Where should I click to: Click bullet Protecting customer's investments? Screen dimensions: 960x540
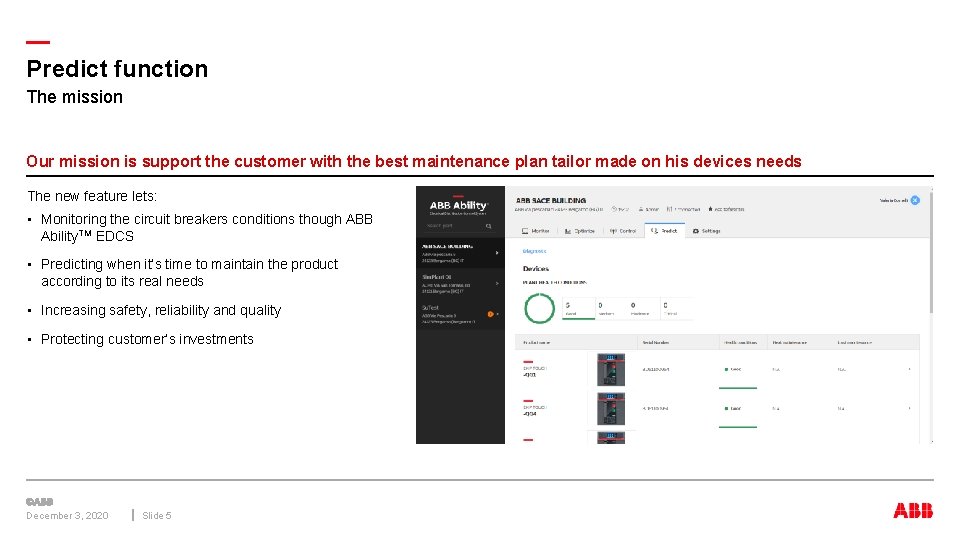(147, 339)
